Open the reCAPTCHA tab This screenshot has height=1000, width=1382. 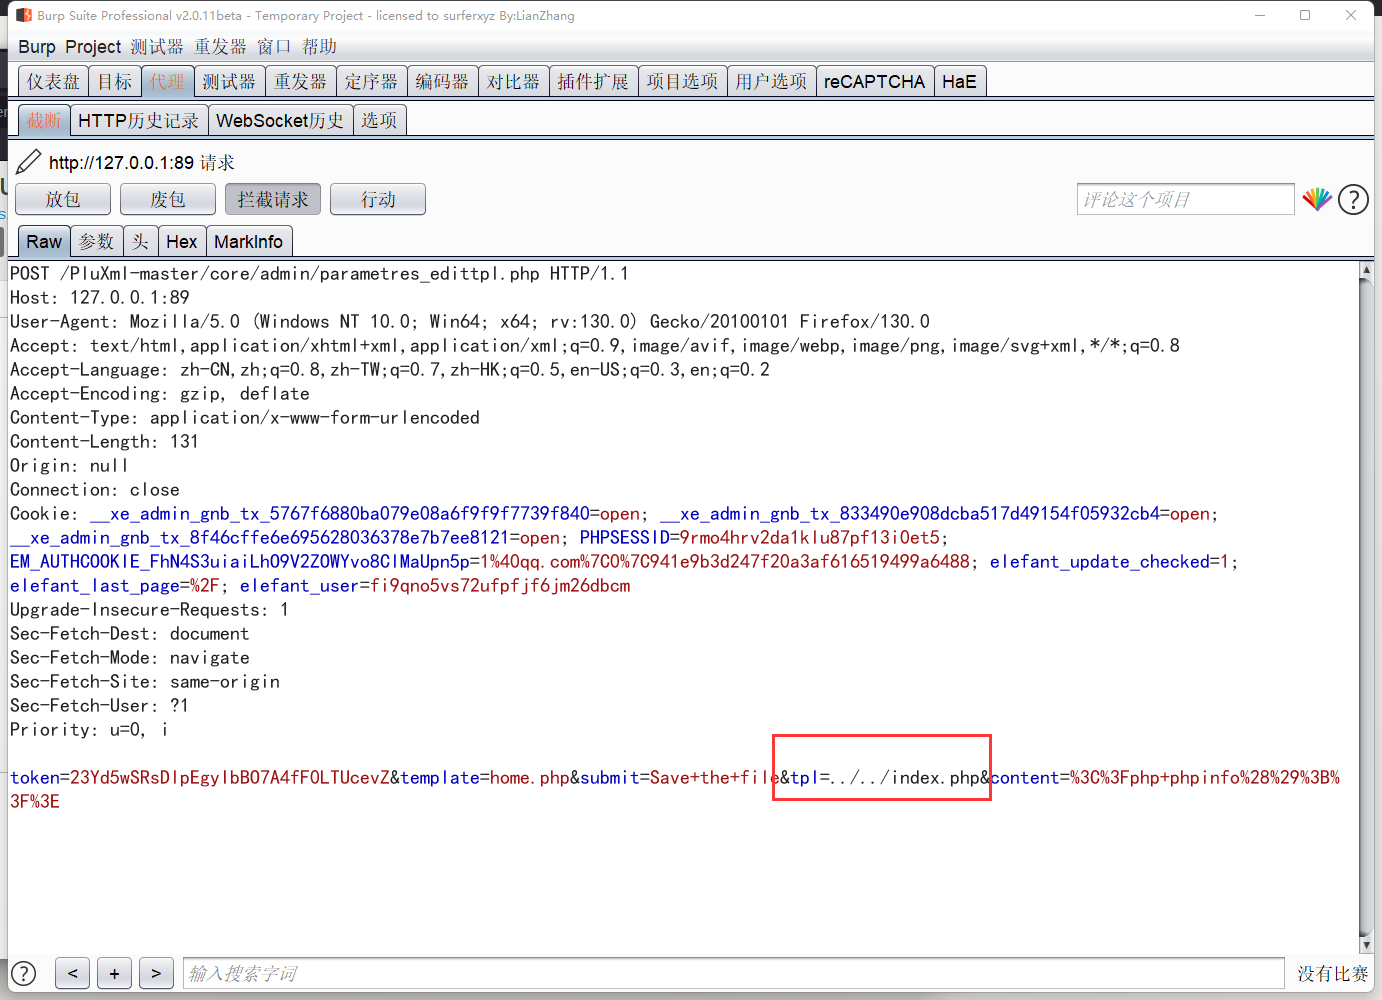coord(875,82)
